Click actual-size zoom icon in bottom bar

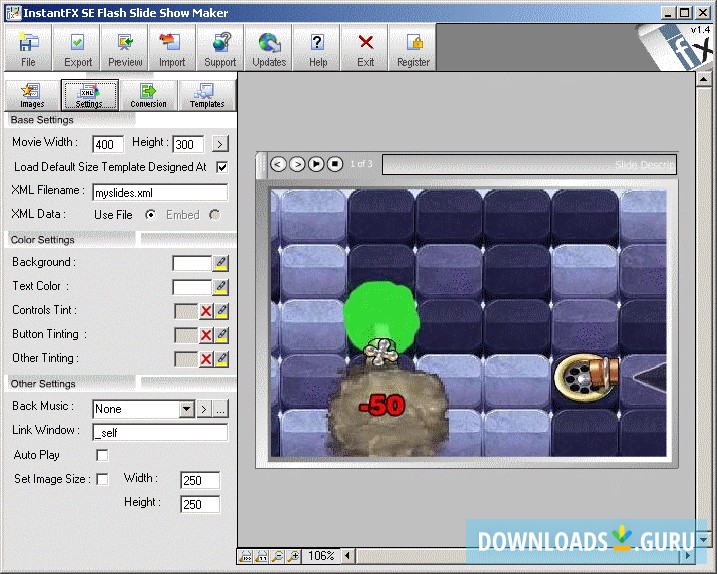(x=262, y=556)
